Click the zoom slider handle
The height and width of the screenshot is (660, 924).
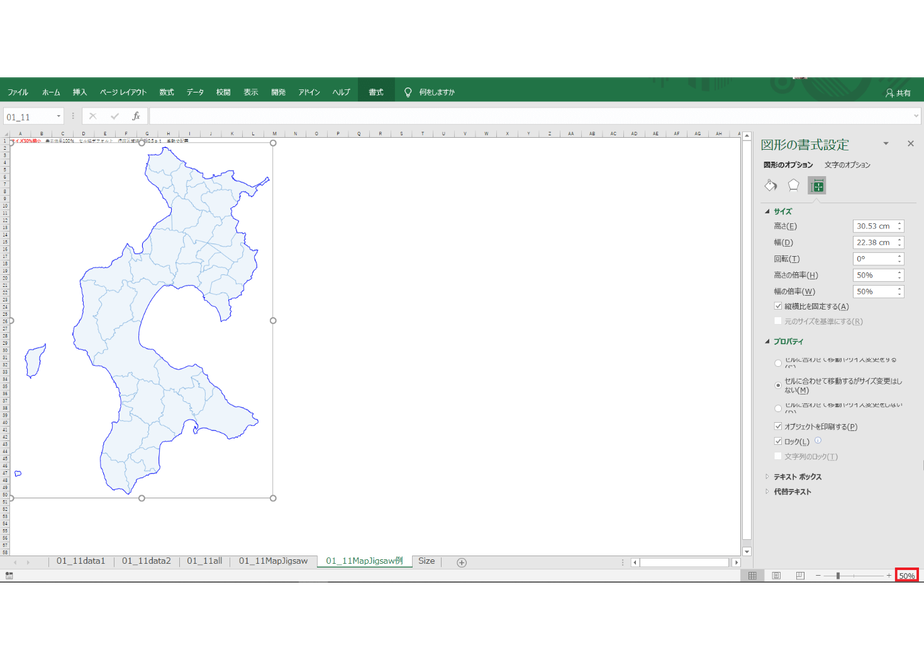coord(837,575)
